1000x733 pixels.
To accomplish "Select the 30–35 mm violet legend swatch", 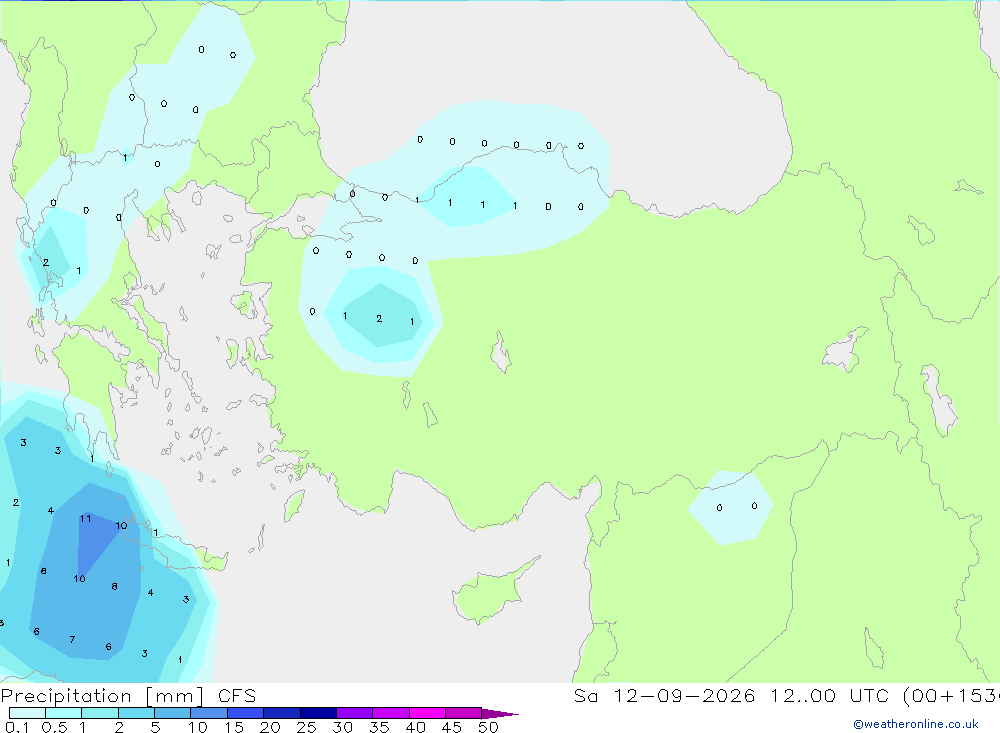I will (x=354, y=713).
